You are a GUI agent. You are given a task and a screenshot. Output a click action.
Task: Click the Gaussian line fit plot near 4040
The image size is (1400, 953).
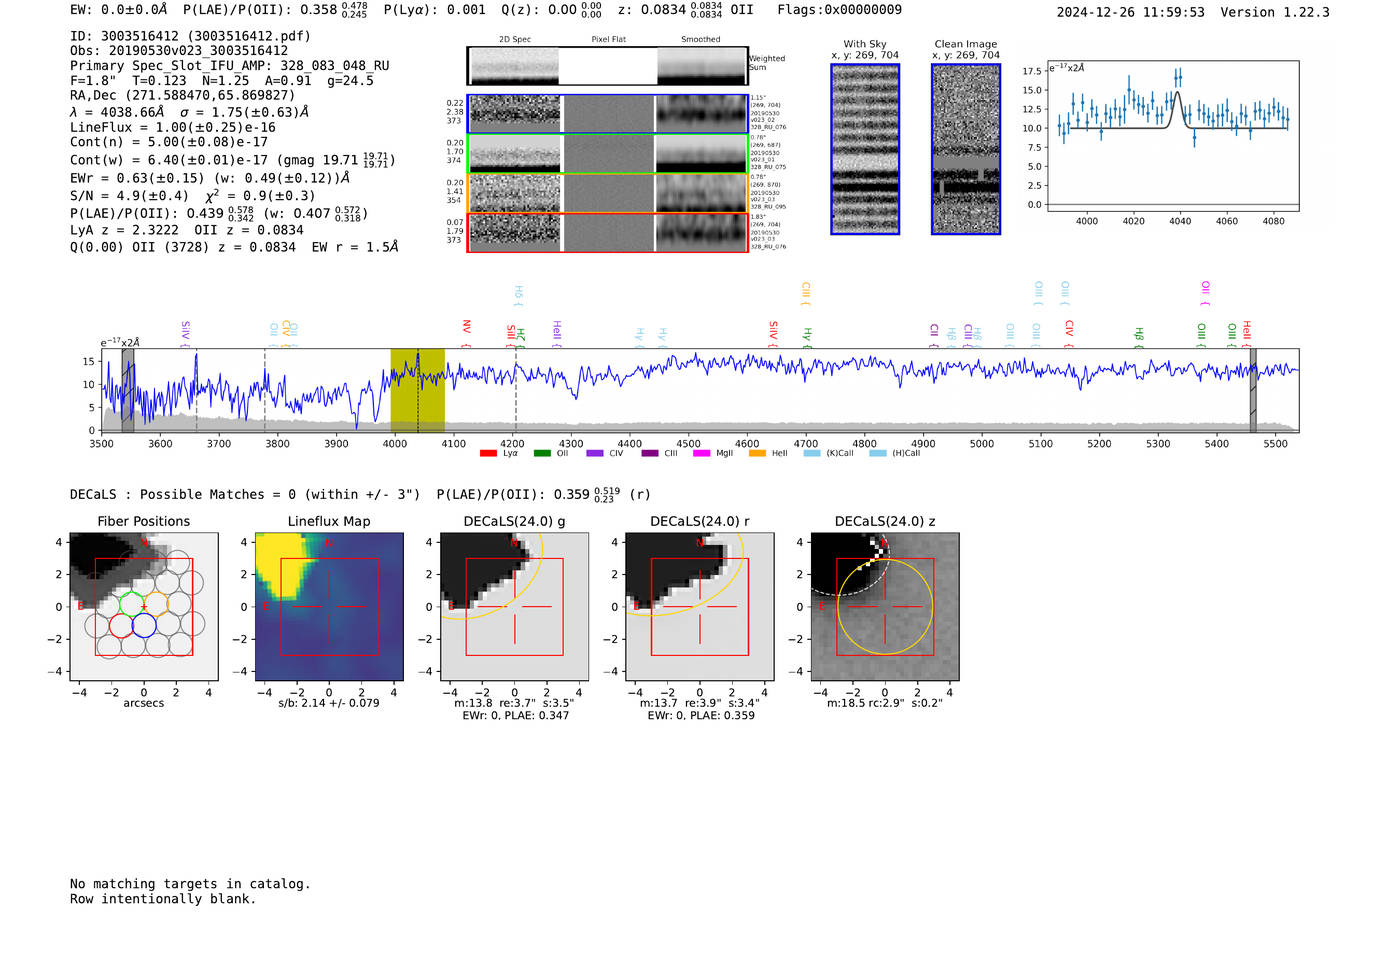click(1172, 136)
